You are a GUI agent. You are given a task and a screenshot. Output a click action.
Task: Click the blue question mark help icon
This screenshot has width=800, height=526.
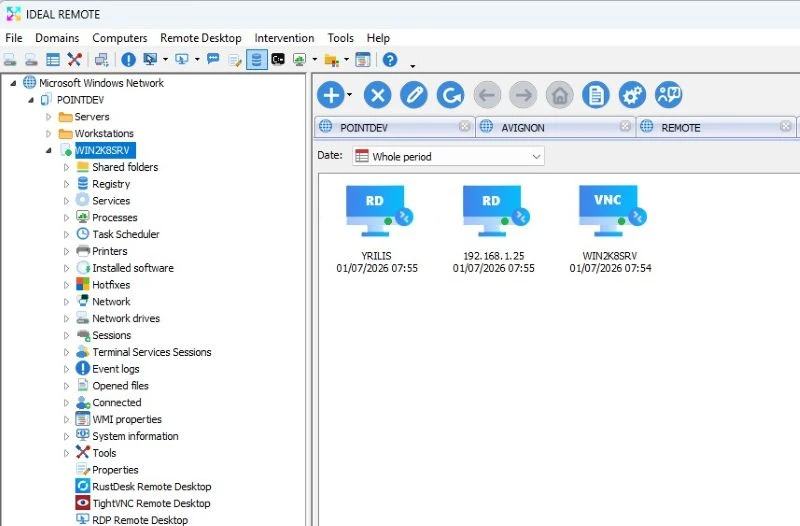[x=390, y=60]
